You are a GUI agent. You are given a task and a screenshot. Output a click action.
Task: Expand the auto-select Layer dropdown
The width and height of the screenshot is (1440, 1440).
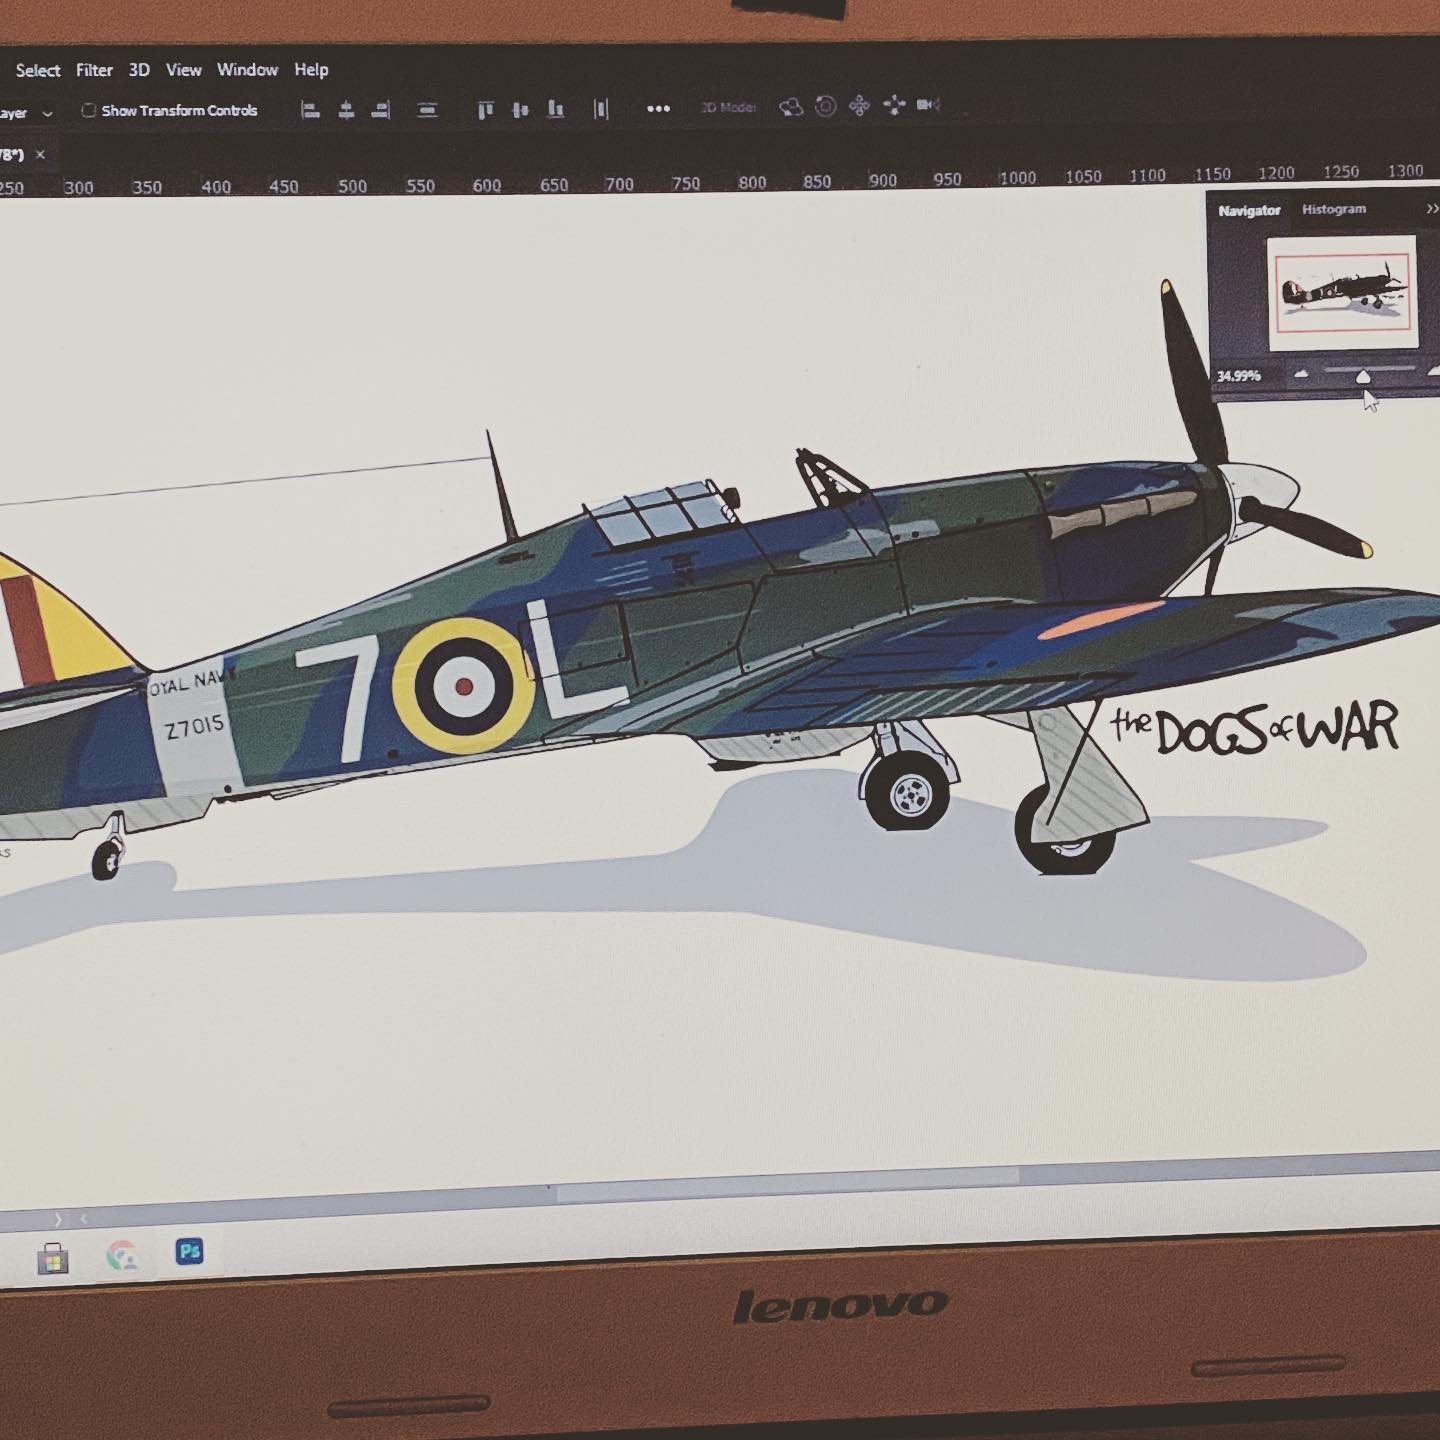coord(47,113)
